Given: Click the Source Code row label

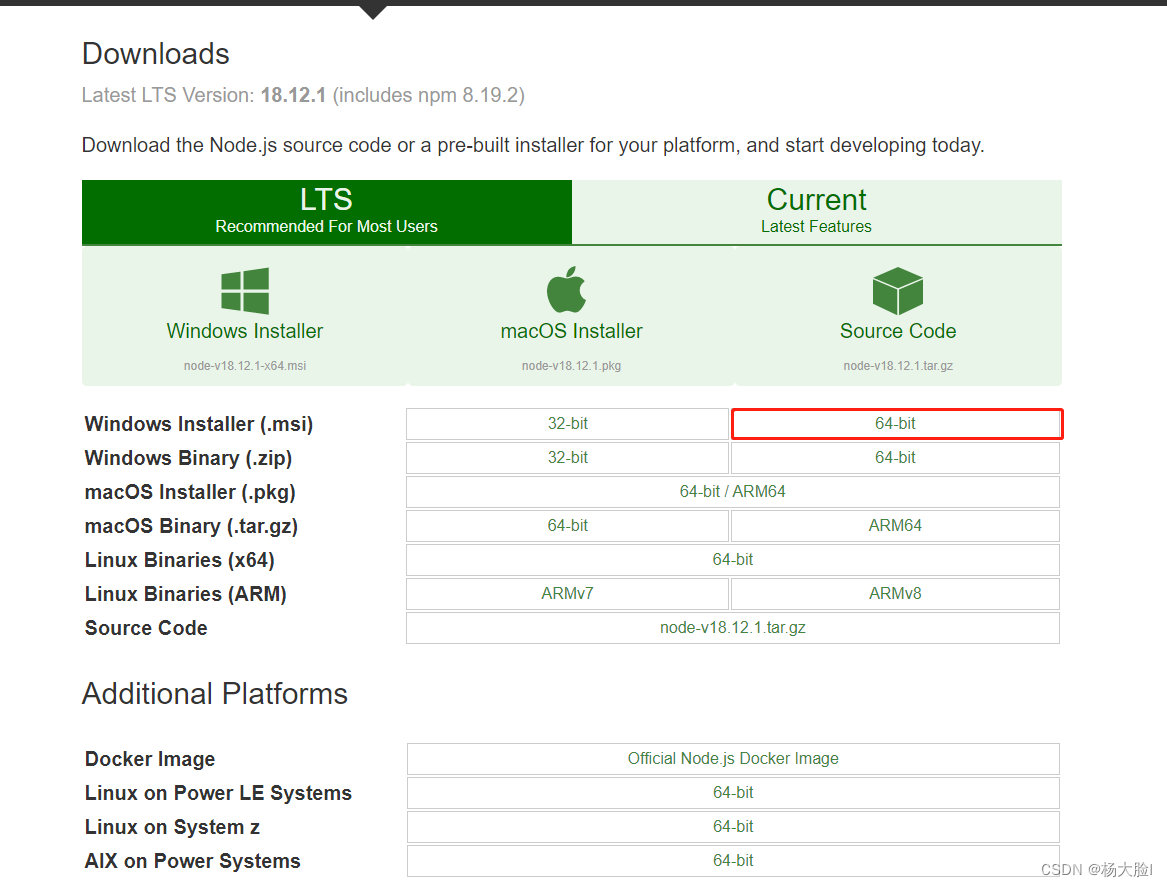Looking at the screenshot, I should [146, 628].
